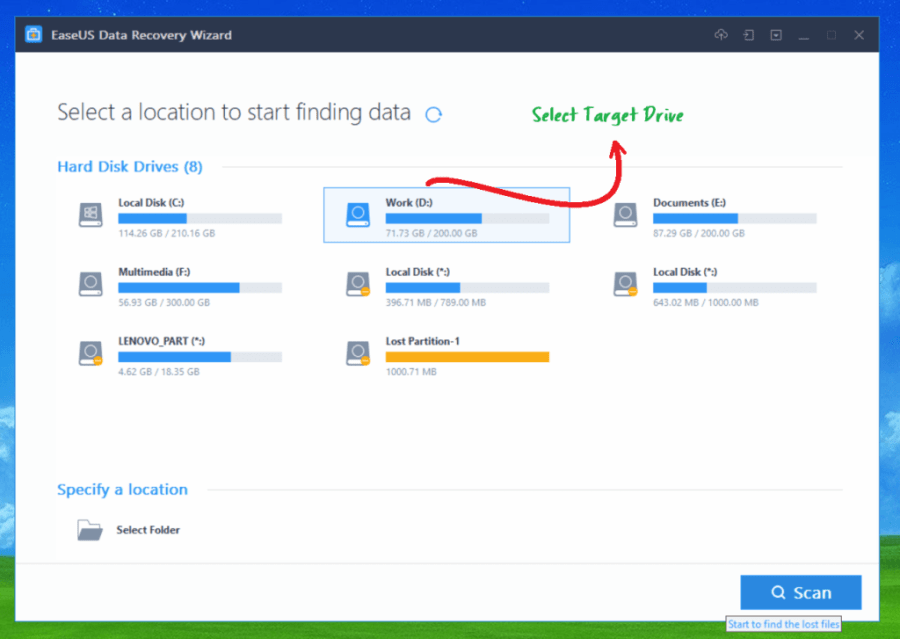Click the Multimedia (F:) usage bar
Image resolution: width=900 pixels, height=639 pixels.
point(200,288)
